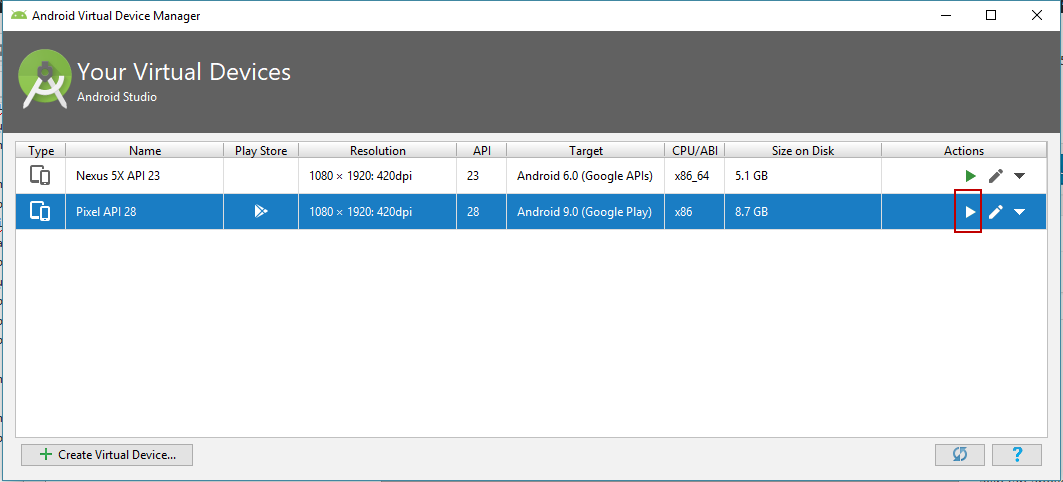The image size is (1063, 482).
Task: Click the x86_64 CPU/ABI cell
Action: pyautogui.click(x=695, y=176)
